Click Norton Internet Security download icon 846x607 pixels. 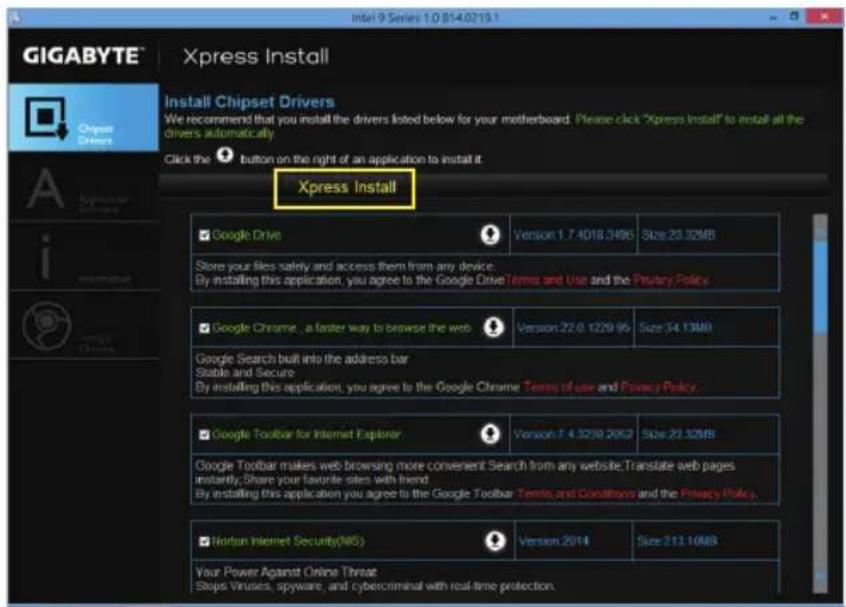click(x=495, y=541)
